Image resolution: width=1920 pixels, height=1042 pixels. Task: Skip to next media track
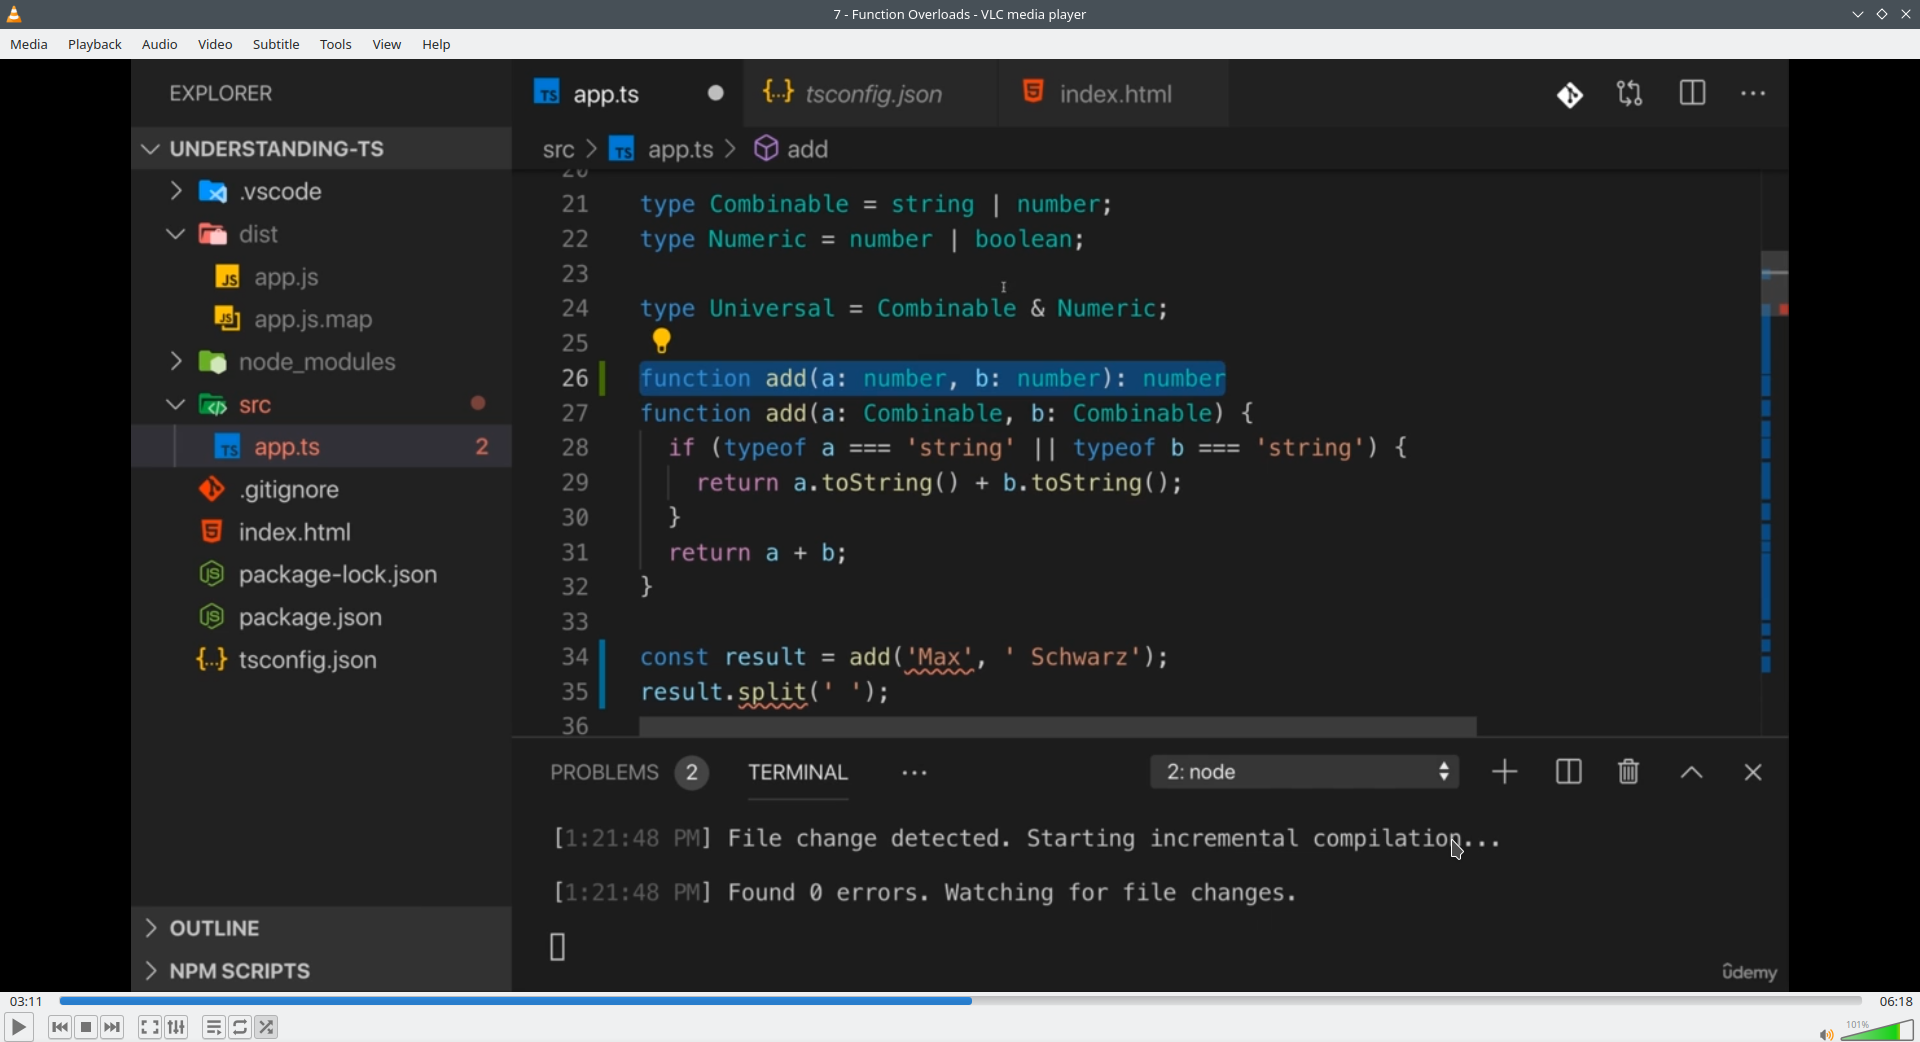coord(113,1027)
